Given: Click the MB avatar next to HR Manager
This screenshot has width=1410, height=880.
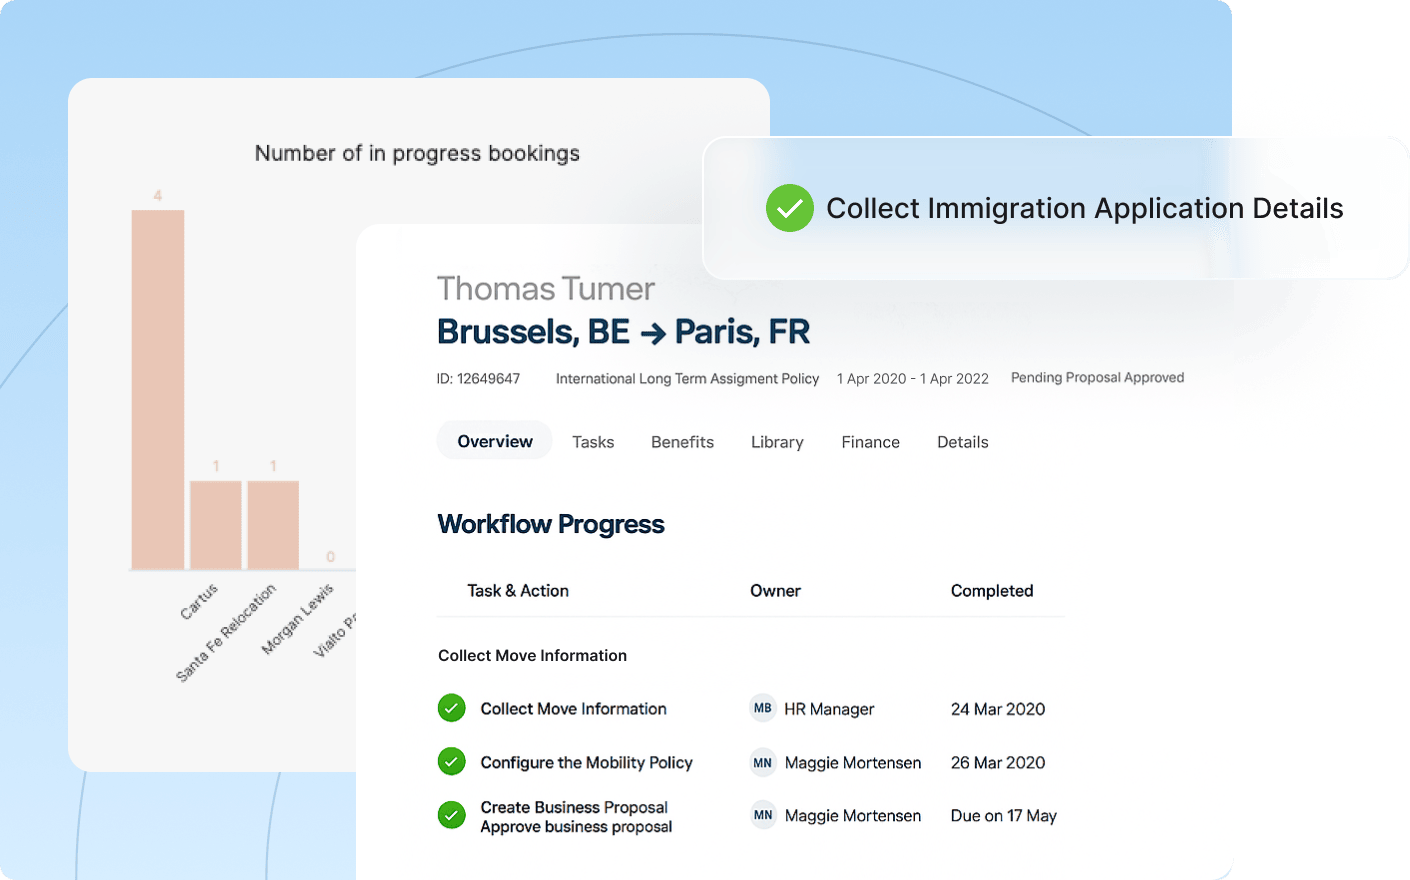Looking at the screenshot, I should pyautogui.click(x=763, y=708).
